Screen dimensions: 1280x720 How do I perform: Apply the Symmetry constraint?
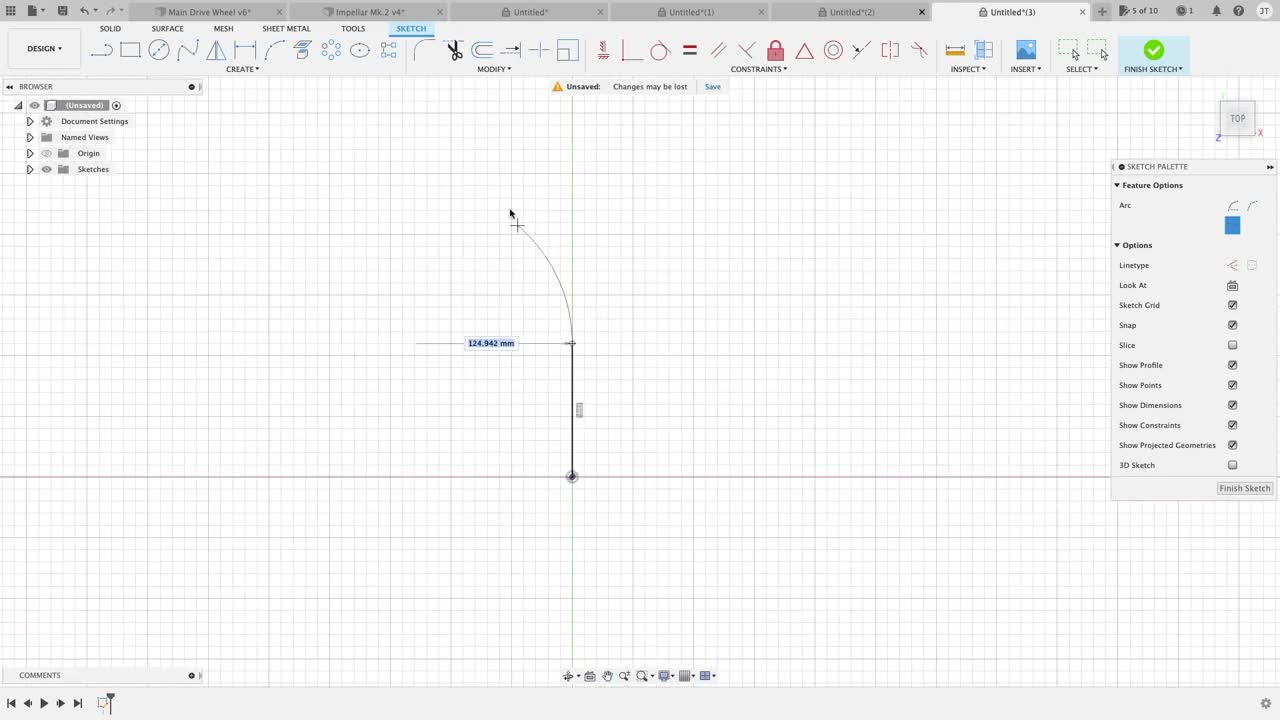[x=890, y=50]
